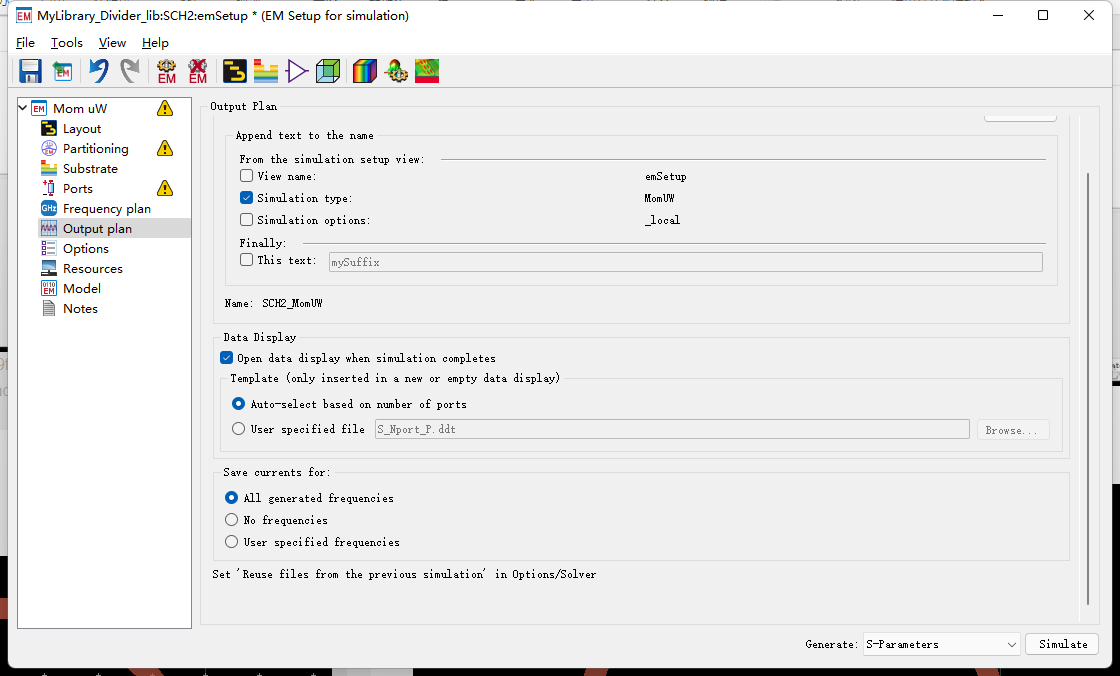Enable Simulation options checkbox
1120x676 pixels.
tap(246, 220)
